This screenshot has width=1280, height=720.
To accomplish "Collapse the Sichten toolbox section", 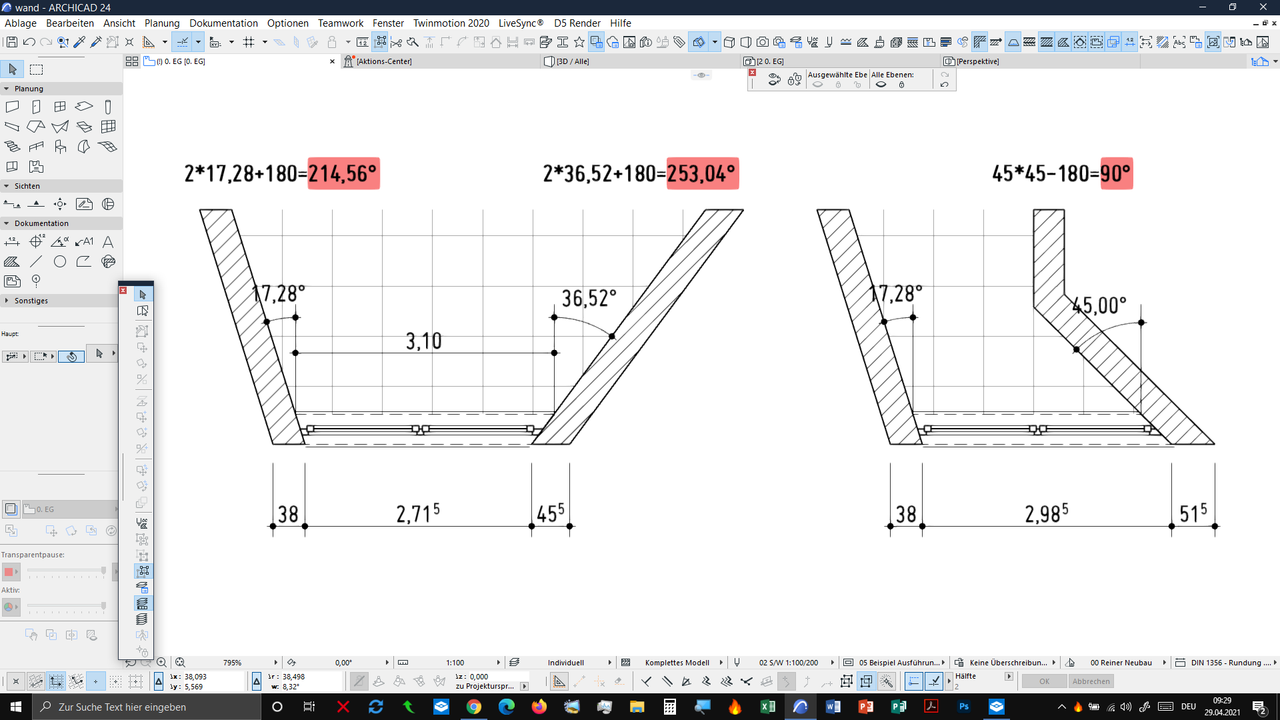I will tap(7, 186).
